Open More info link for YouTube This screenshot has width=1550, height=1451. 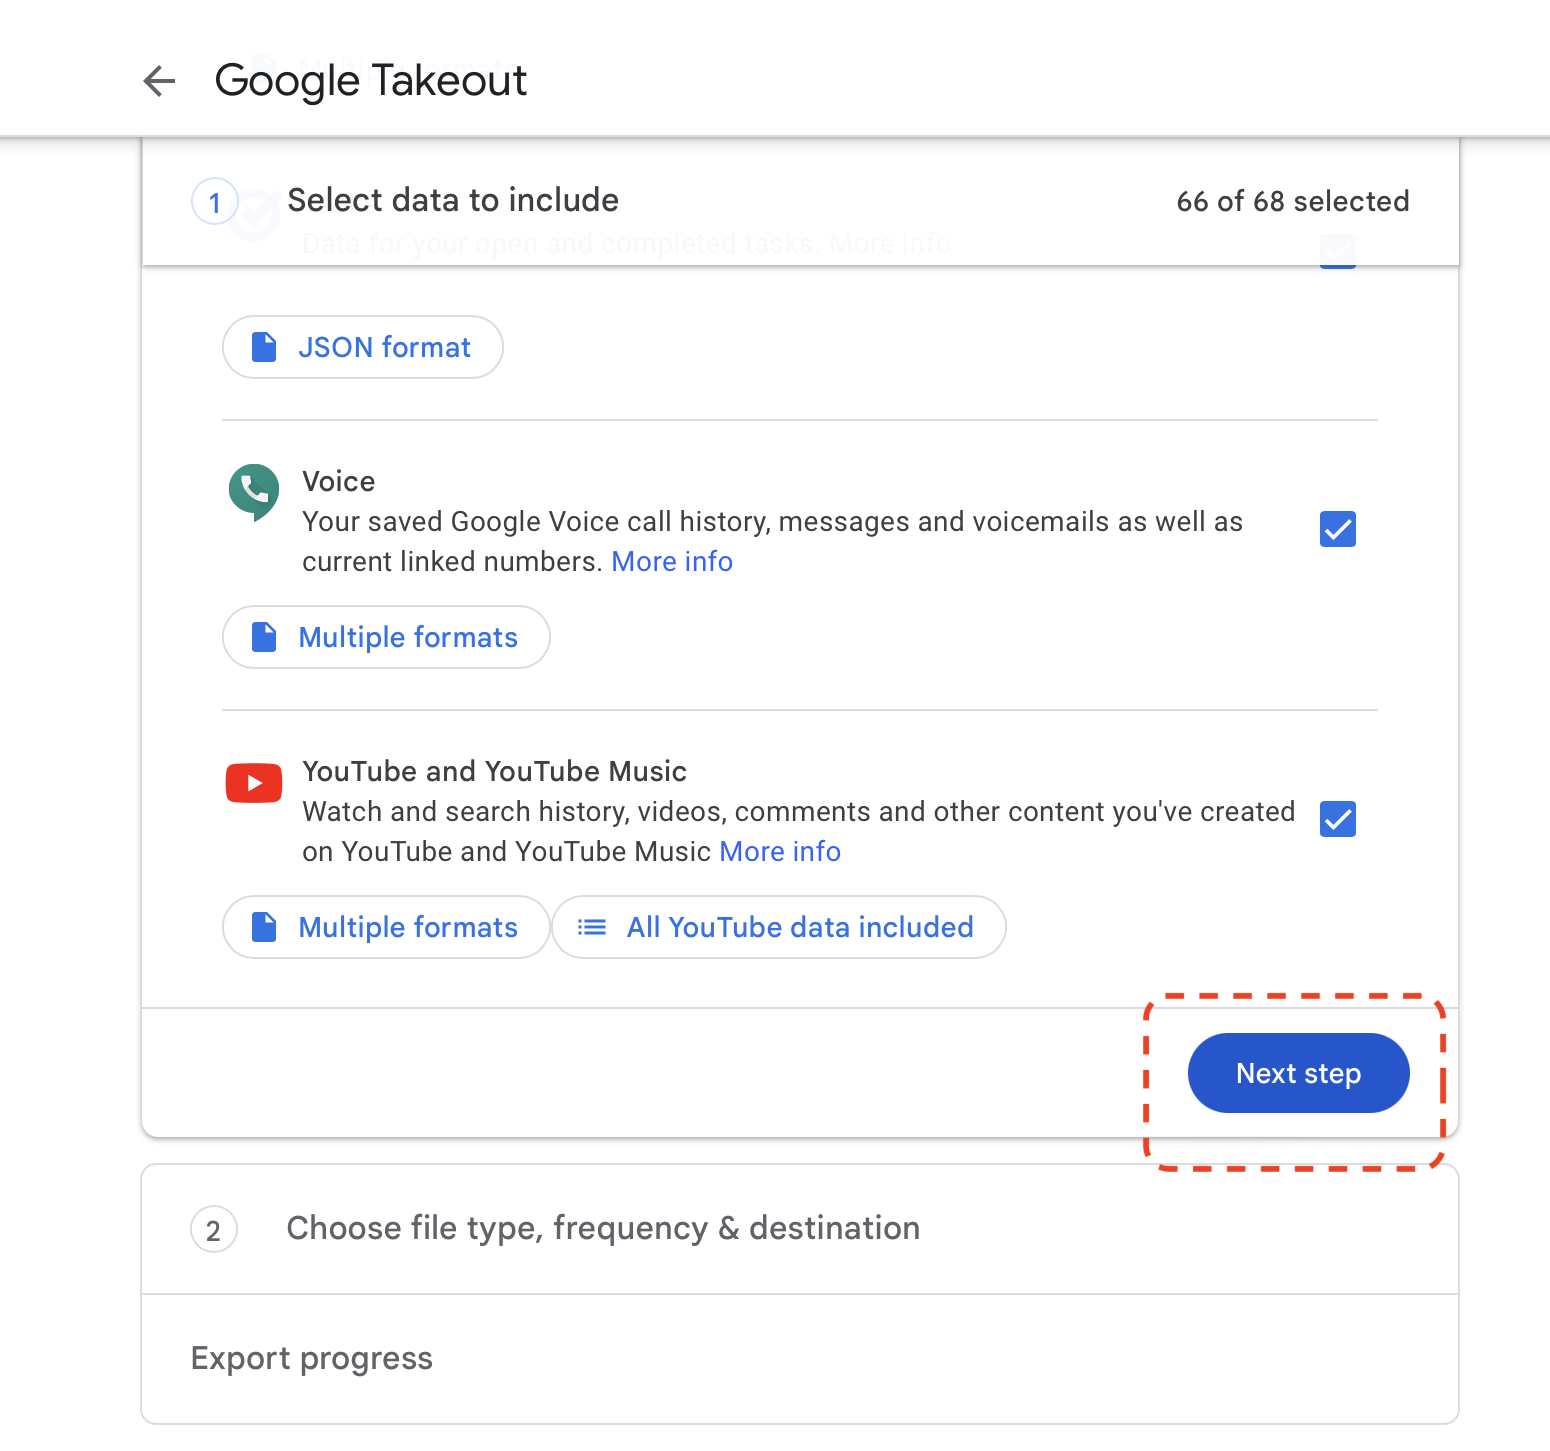(x=780, y=852)
